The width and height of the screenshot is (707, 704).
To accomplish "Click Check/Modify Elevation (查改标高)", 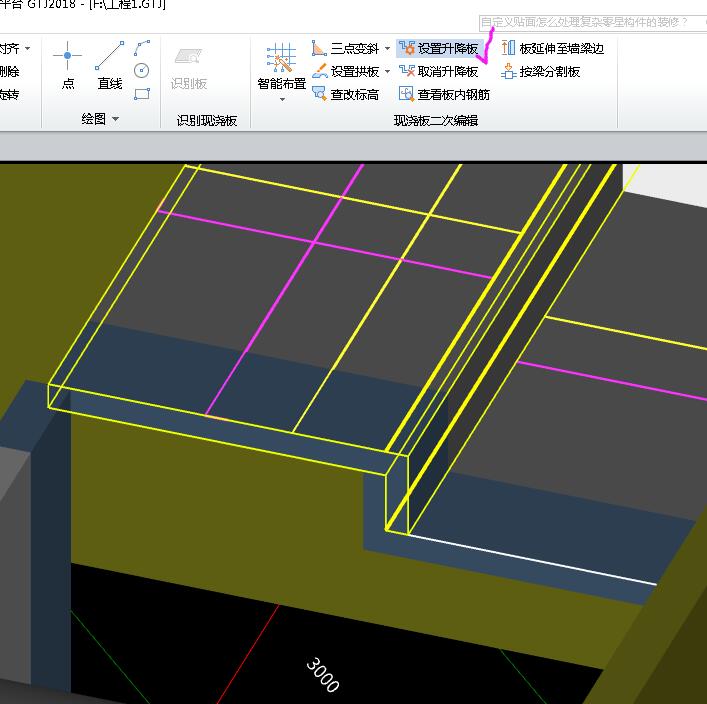I will (x=345, y=94).
